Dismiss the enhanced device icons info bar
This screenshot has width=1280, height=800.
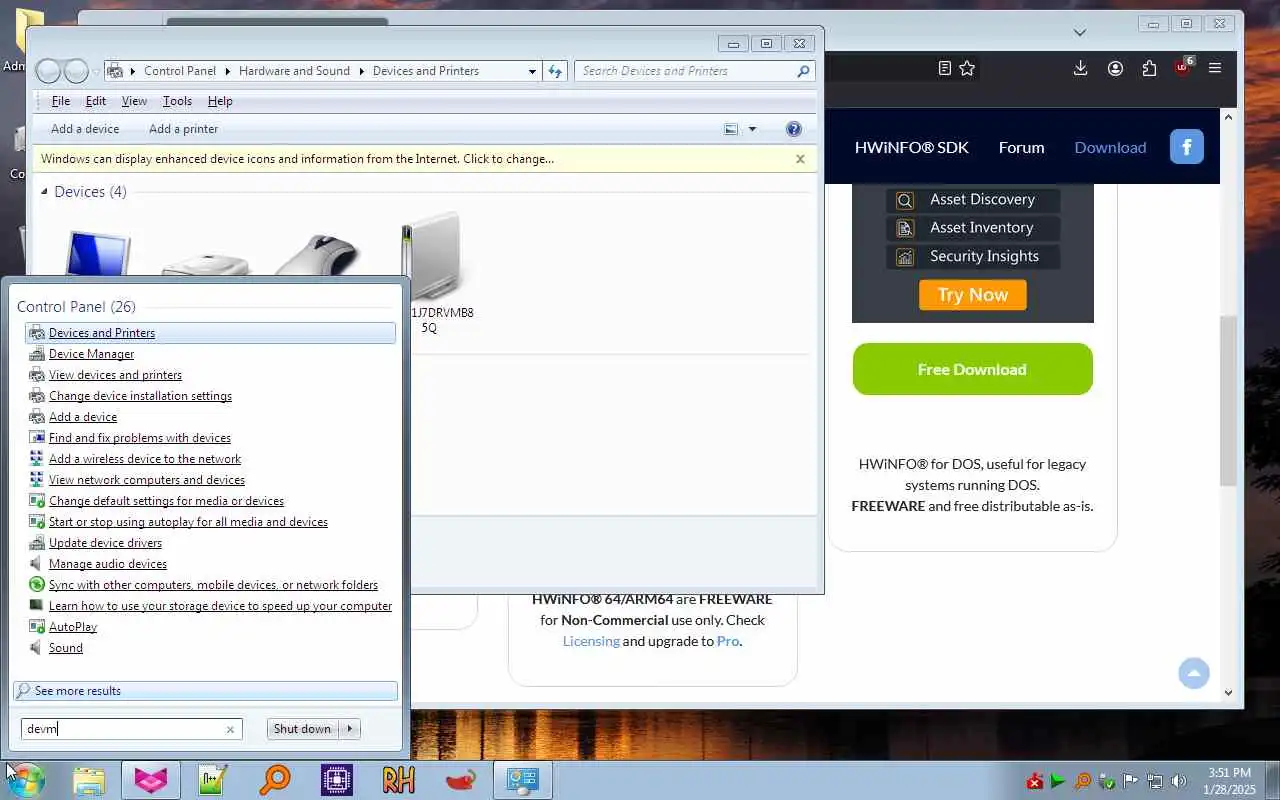[800, 159]
